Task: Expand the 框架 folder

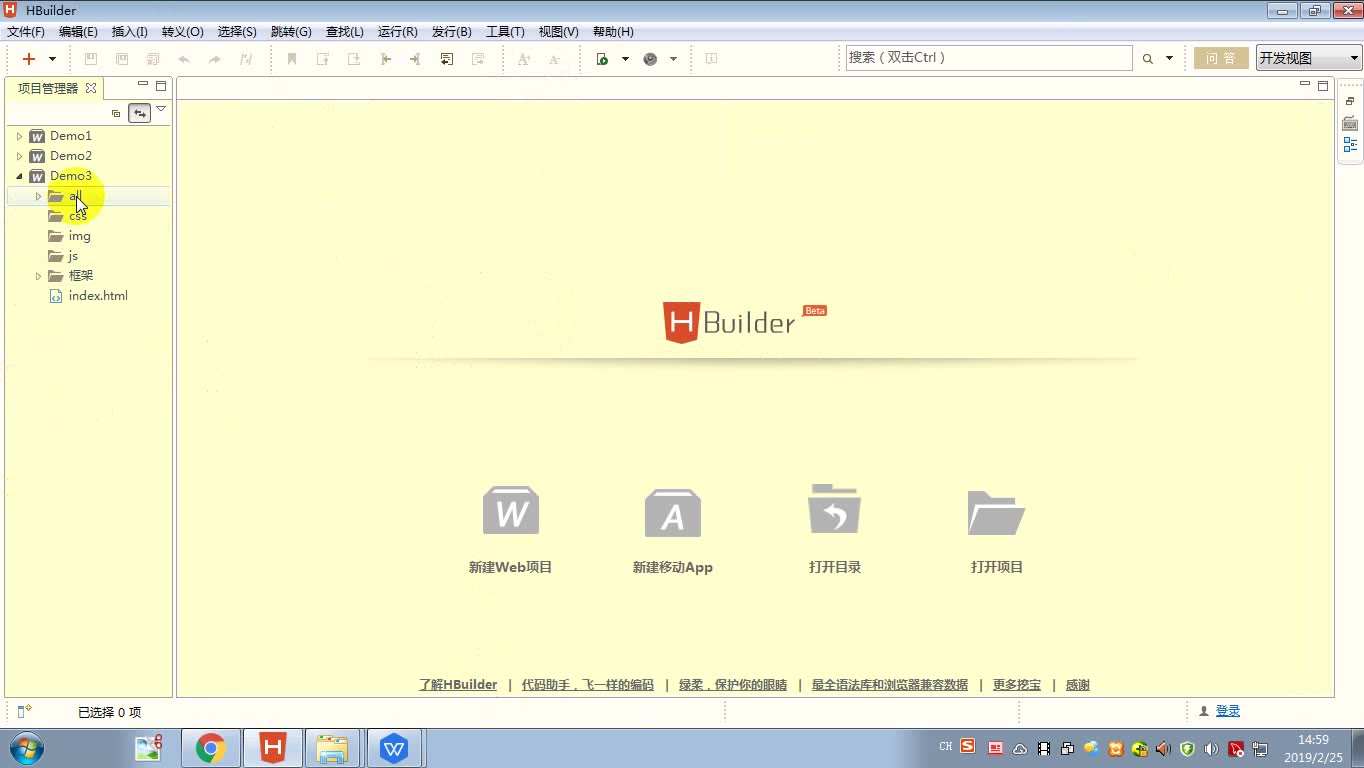Action: tap(39, 276)
